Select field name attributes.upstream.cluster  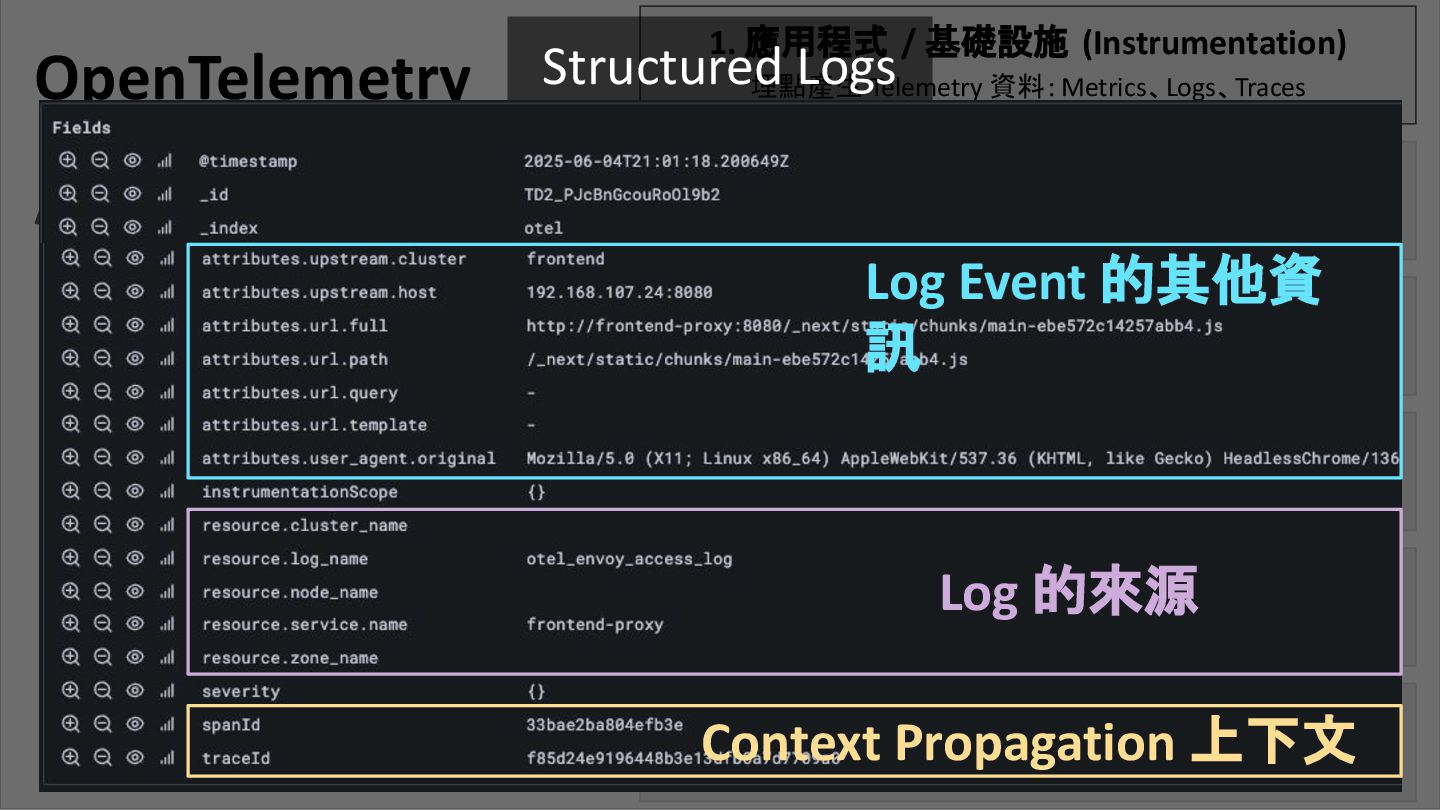pyautogui.click(x=334, y=259)
